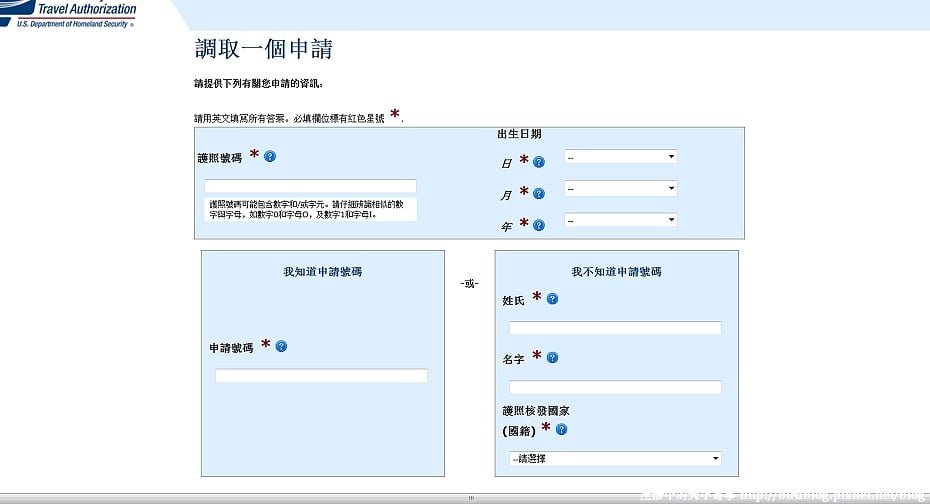Expand the 日 birth day dropdown
Screen dimensions: 930x504
coord(620,157)
